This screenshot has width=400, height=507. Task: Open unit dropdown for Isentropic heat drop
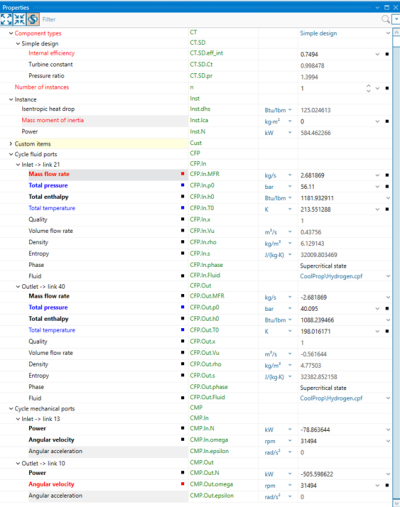[290, 110]
